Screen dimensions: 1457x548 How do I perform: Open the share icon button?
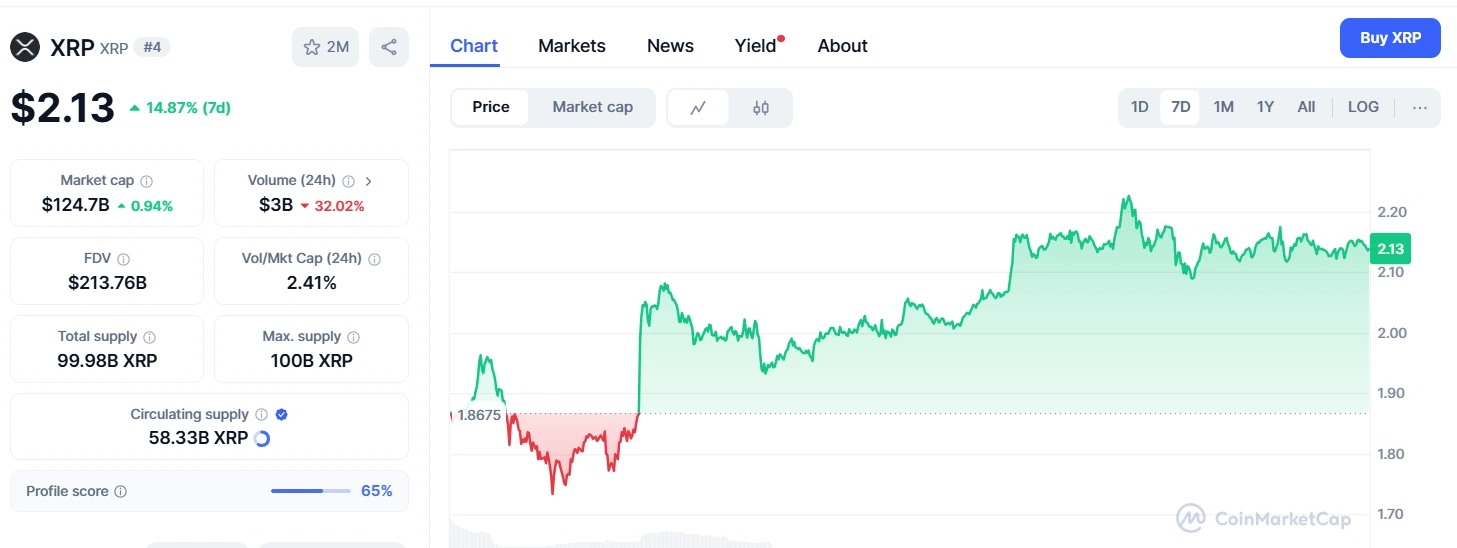point(389,47)
